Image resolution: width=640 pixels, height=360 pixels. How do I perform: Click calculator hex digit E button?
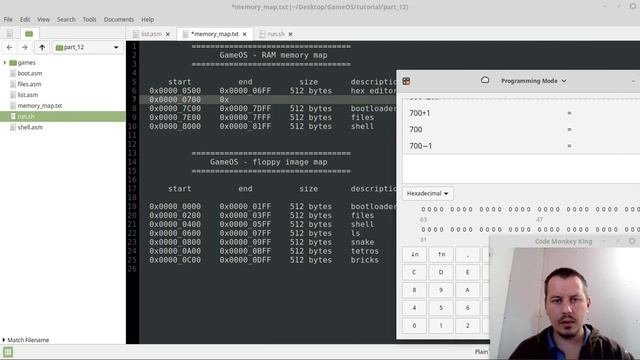468,272
